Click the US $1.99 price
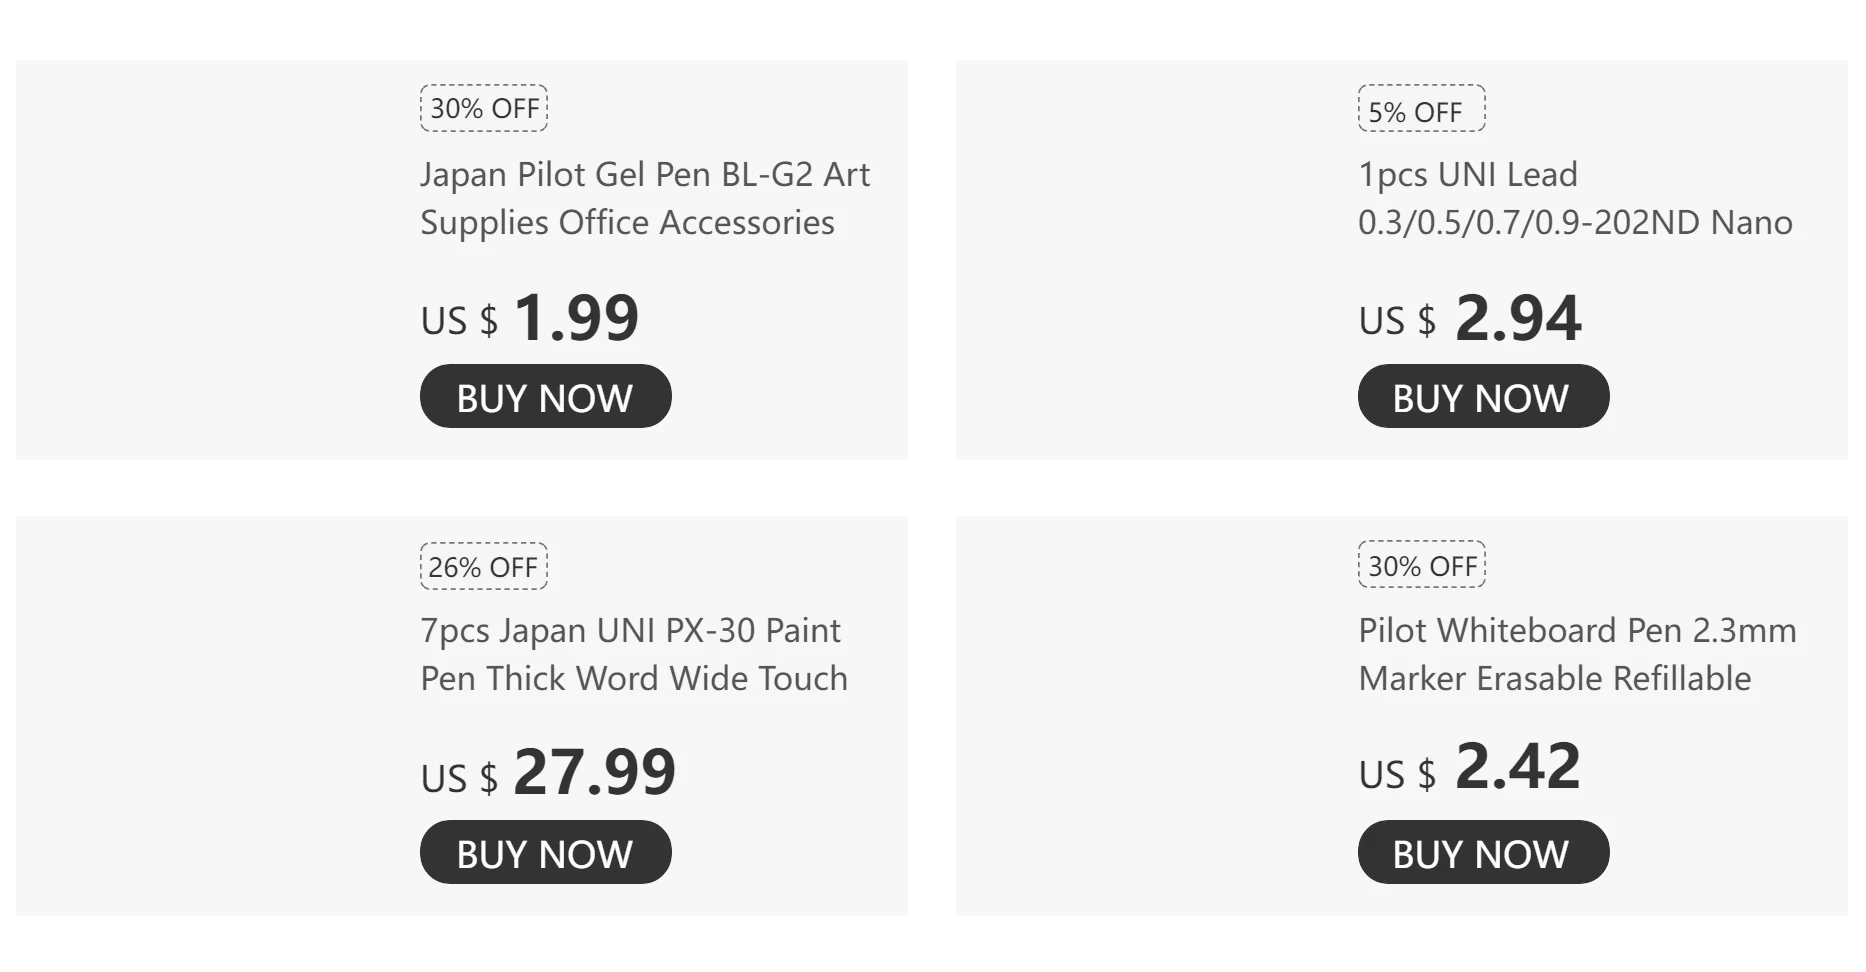This screenshot has height=972, width=1866. (x=529, y=318)
